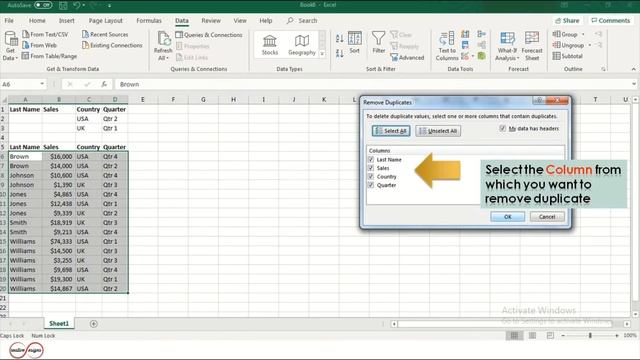Screen dimensions: 640x360
Task: Expand the Name Box dropdown
Action: (42, 84)
